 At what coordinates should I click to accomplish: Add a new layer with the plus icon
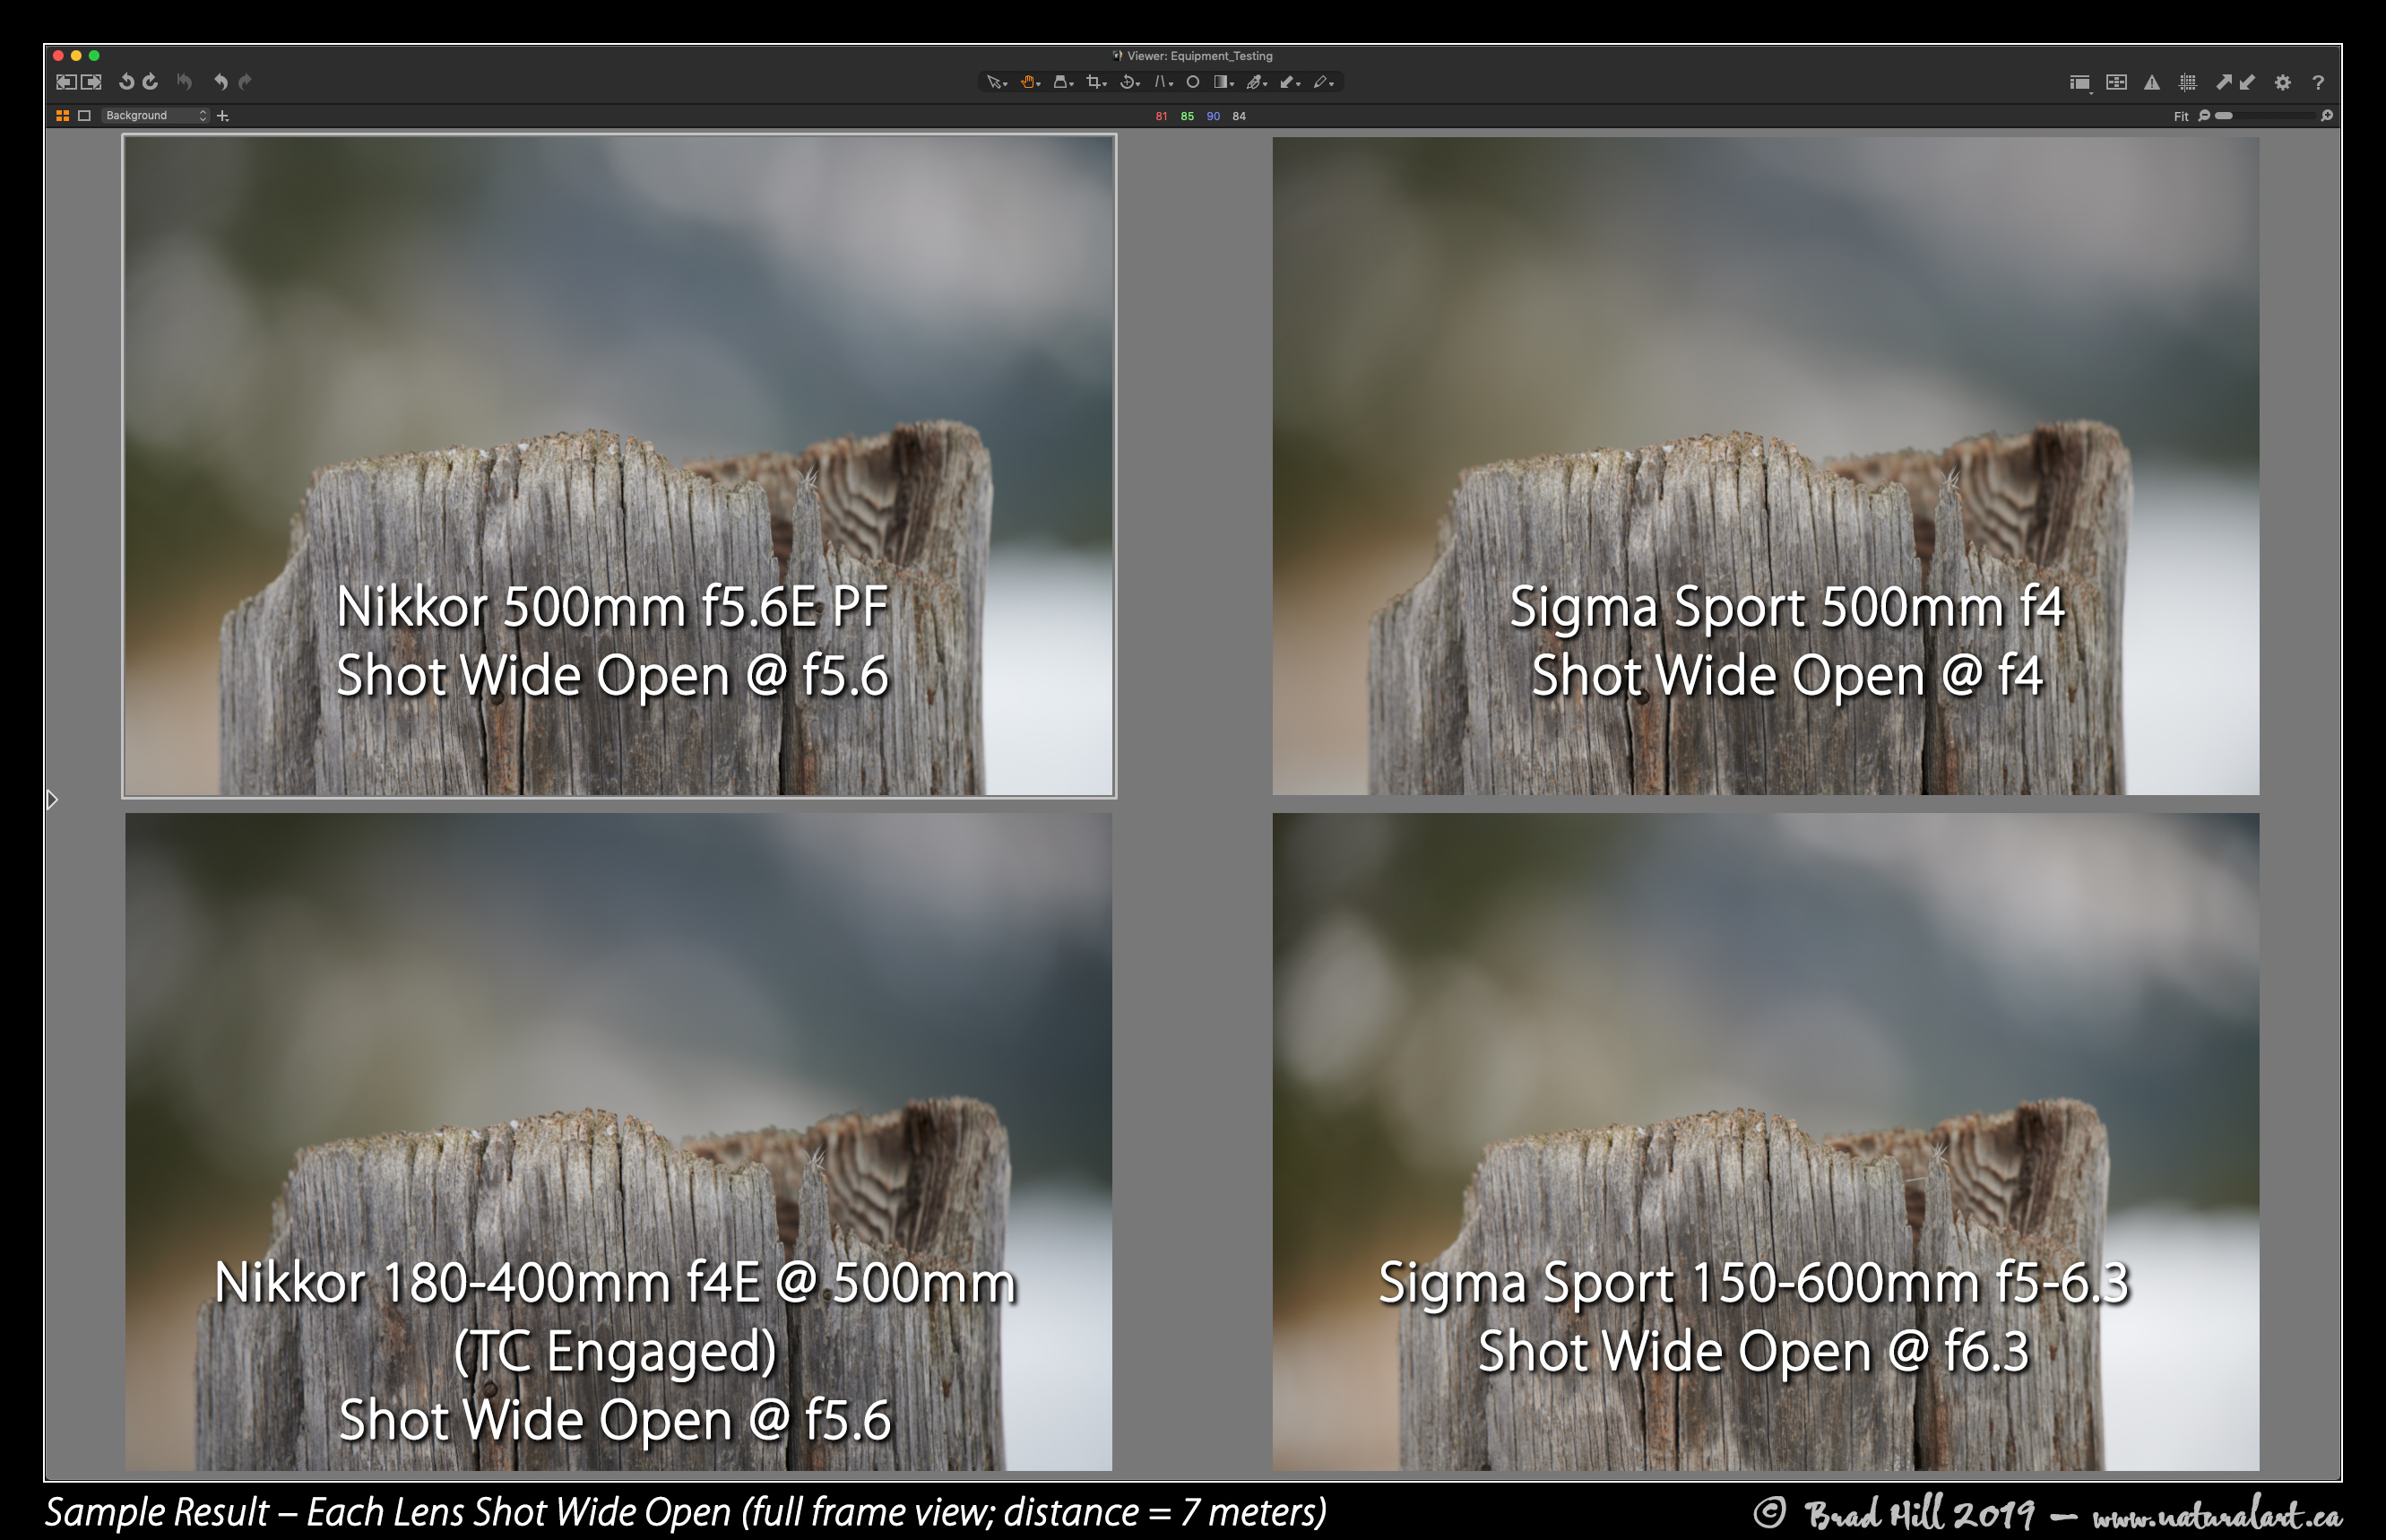[223, 116]
